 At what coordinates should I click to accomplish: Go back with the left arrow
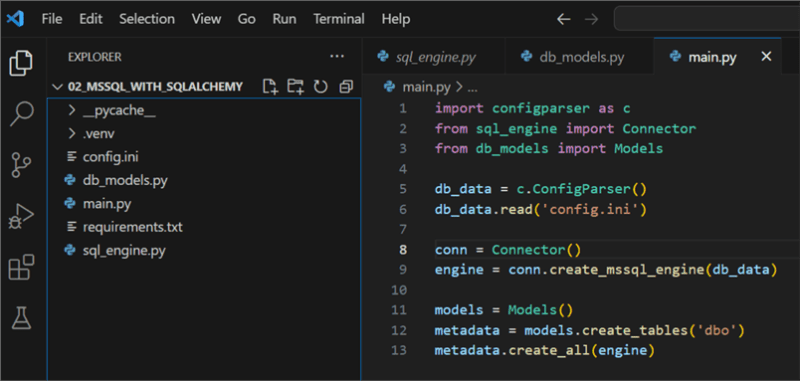[563, 19]
